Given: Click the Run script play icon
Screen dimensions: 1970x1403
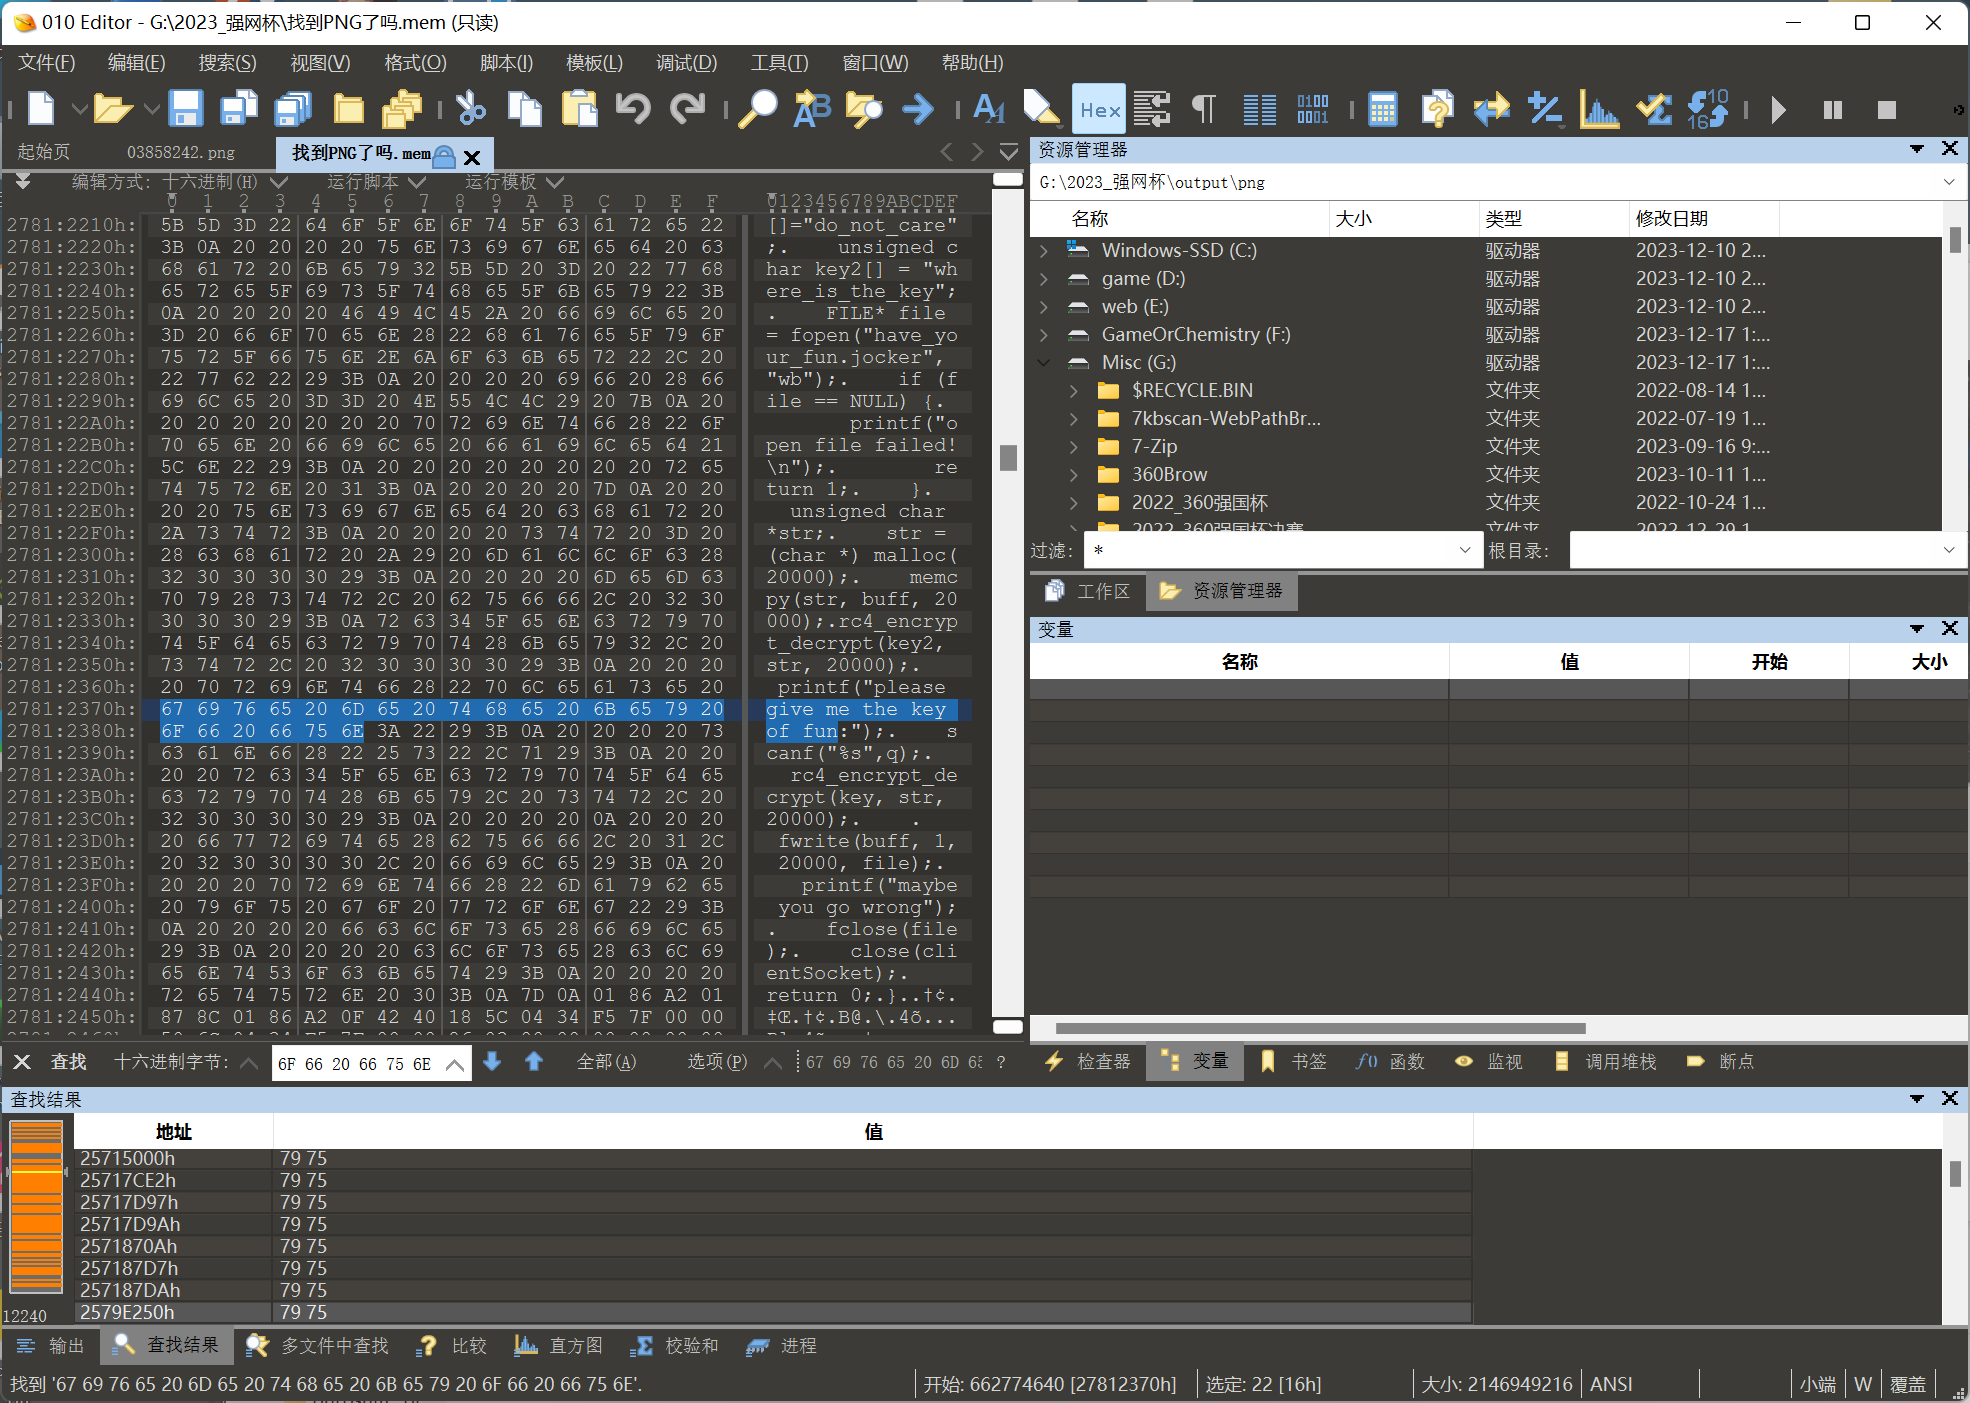Looking at the screenshot, I should click(x=1778, y=109).
